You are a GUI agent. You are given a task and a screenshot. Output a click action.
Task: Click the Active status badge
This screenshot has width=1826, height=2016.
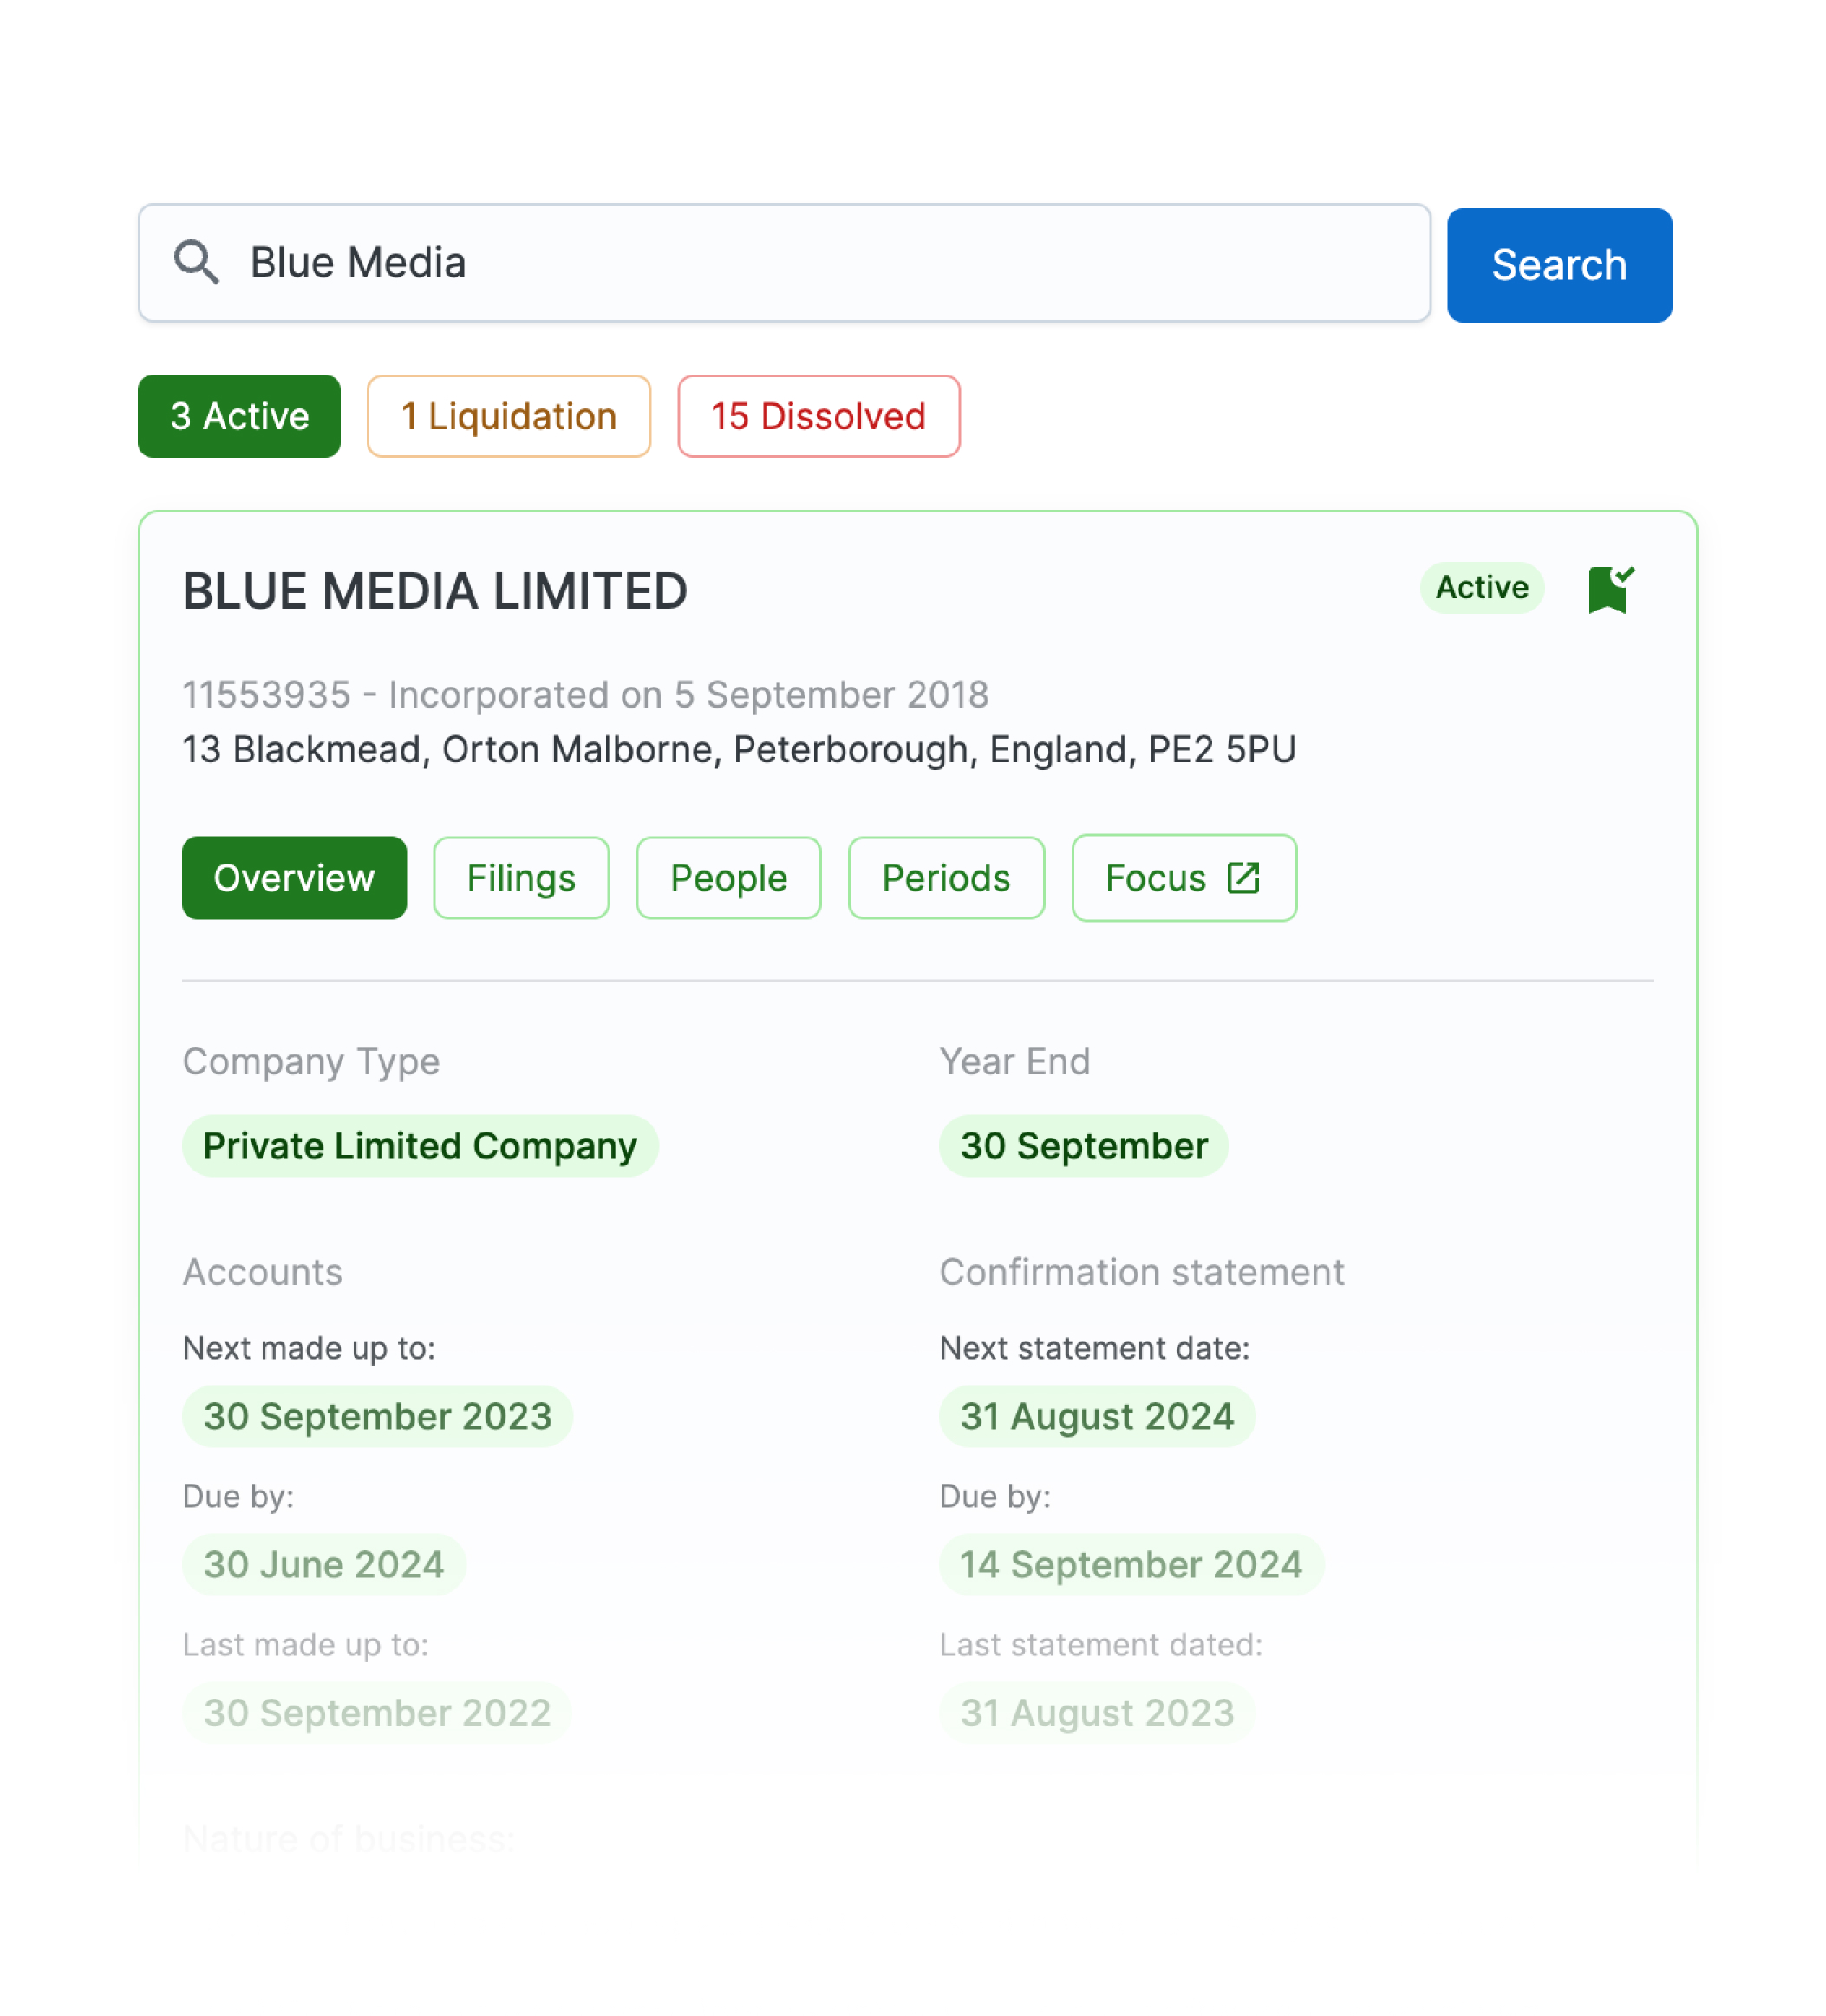1481,589
